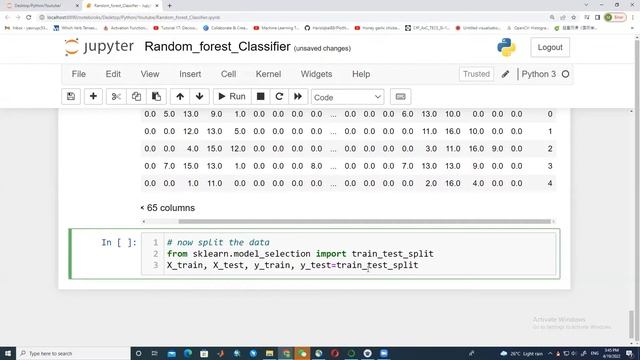Click the Logout button
Viewport: 640px width, 360px height.
(550, 47)
